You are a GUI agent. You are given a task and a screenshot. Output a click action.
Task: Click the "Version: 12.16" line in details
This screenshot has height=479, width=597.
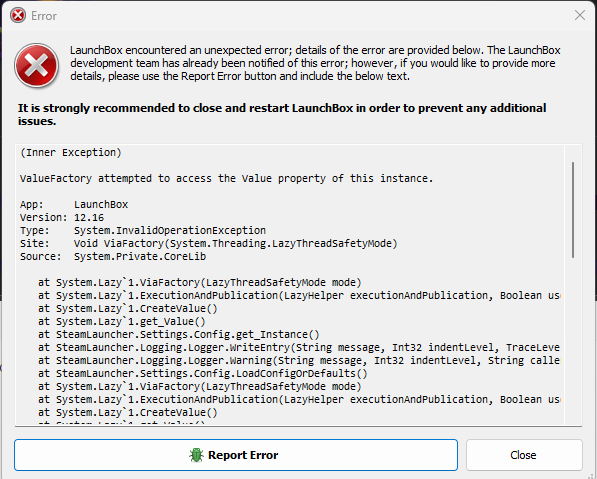point(62,217)
